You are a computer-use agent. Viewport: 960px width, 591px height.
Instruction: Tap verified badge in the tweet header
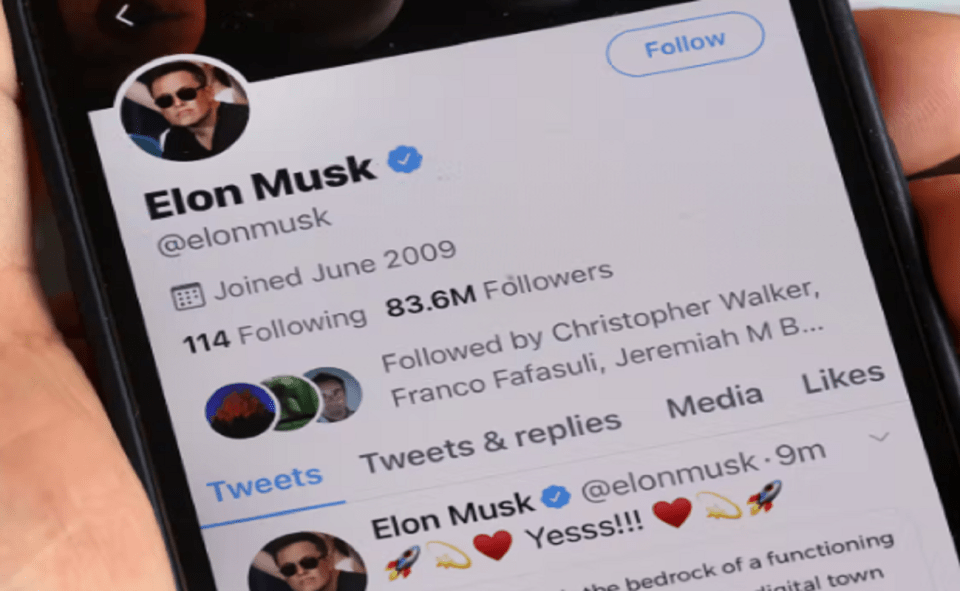pyautogui.click(x=556, y=496)
